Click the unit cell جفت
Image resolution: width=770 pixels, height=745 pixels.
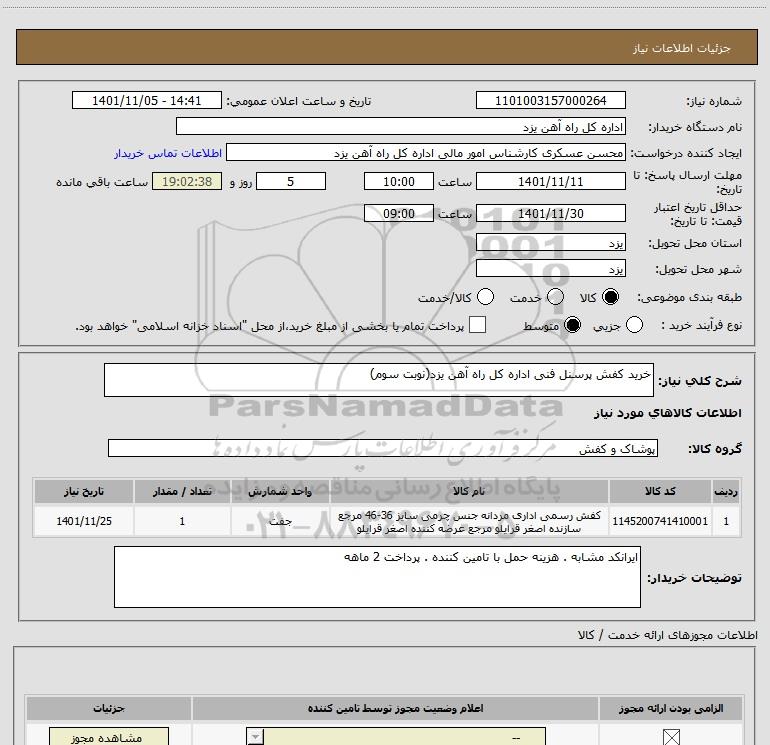(x=280, y=521)
